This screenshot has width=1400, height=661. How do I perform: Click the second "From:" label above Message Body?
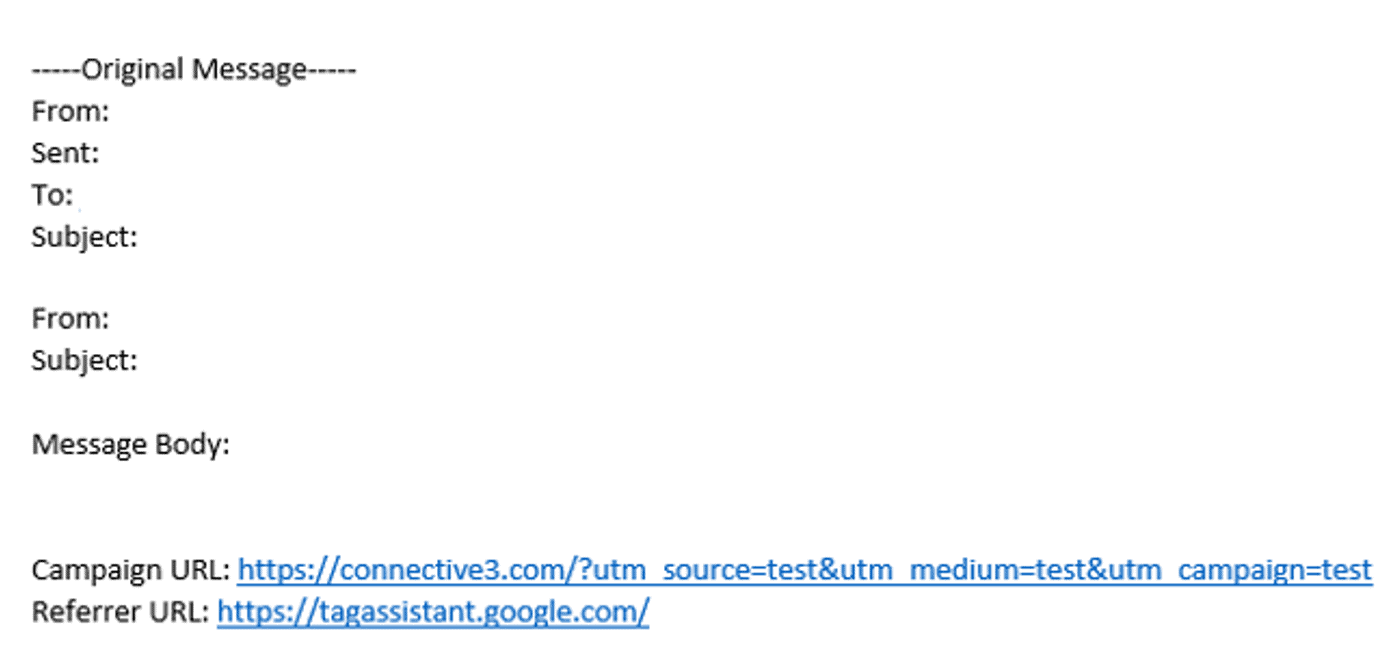(70, 320)
